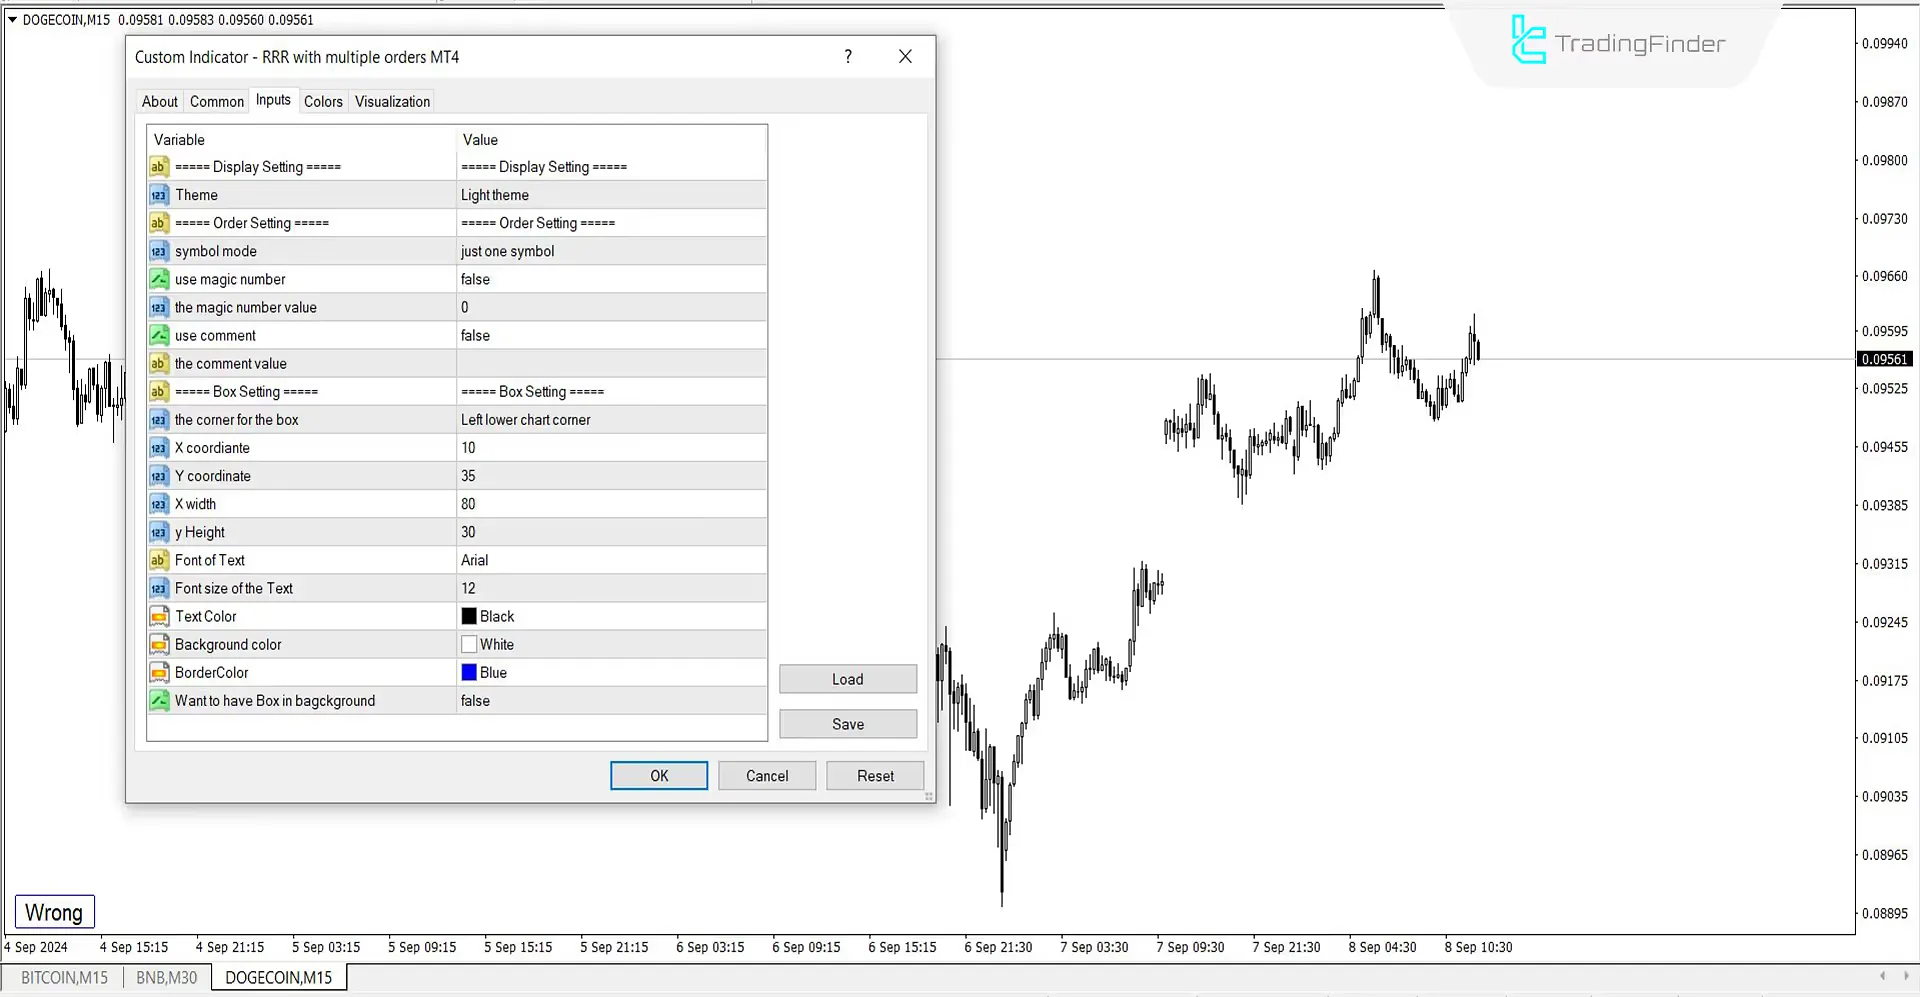This screenshot has width=1920, height=997.
Task: Click the ab icon beside Box Setting header
Action: (159, 391)
